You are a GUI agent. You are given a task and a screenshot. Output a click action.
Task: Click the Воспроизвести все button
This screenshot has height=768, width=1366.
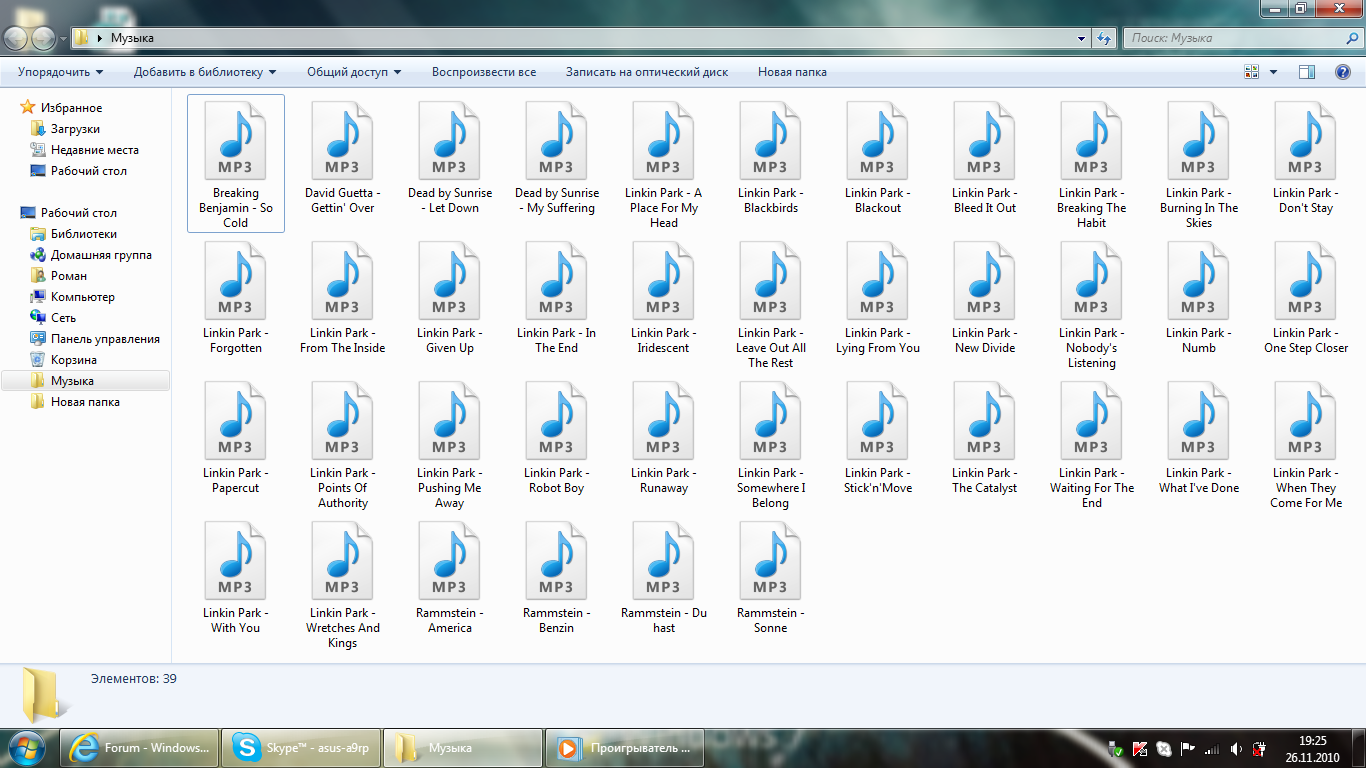point(484,72)
